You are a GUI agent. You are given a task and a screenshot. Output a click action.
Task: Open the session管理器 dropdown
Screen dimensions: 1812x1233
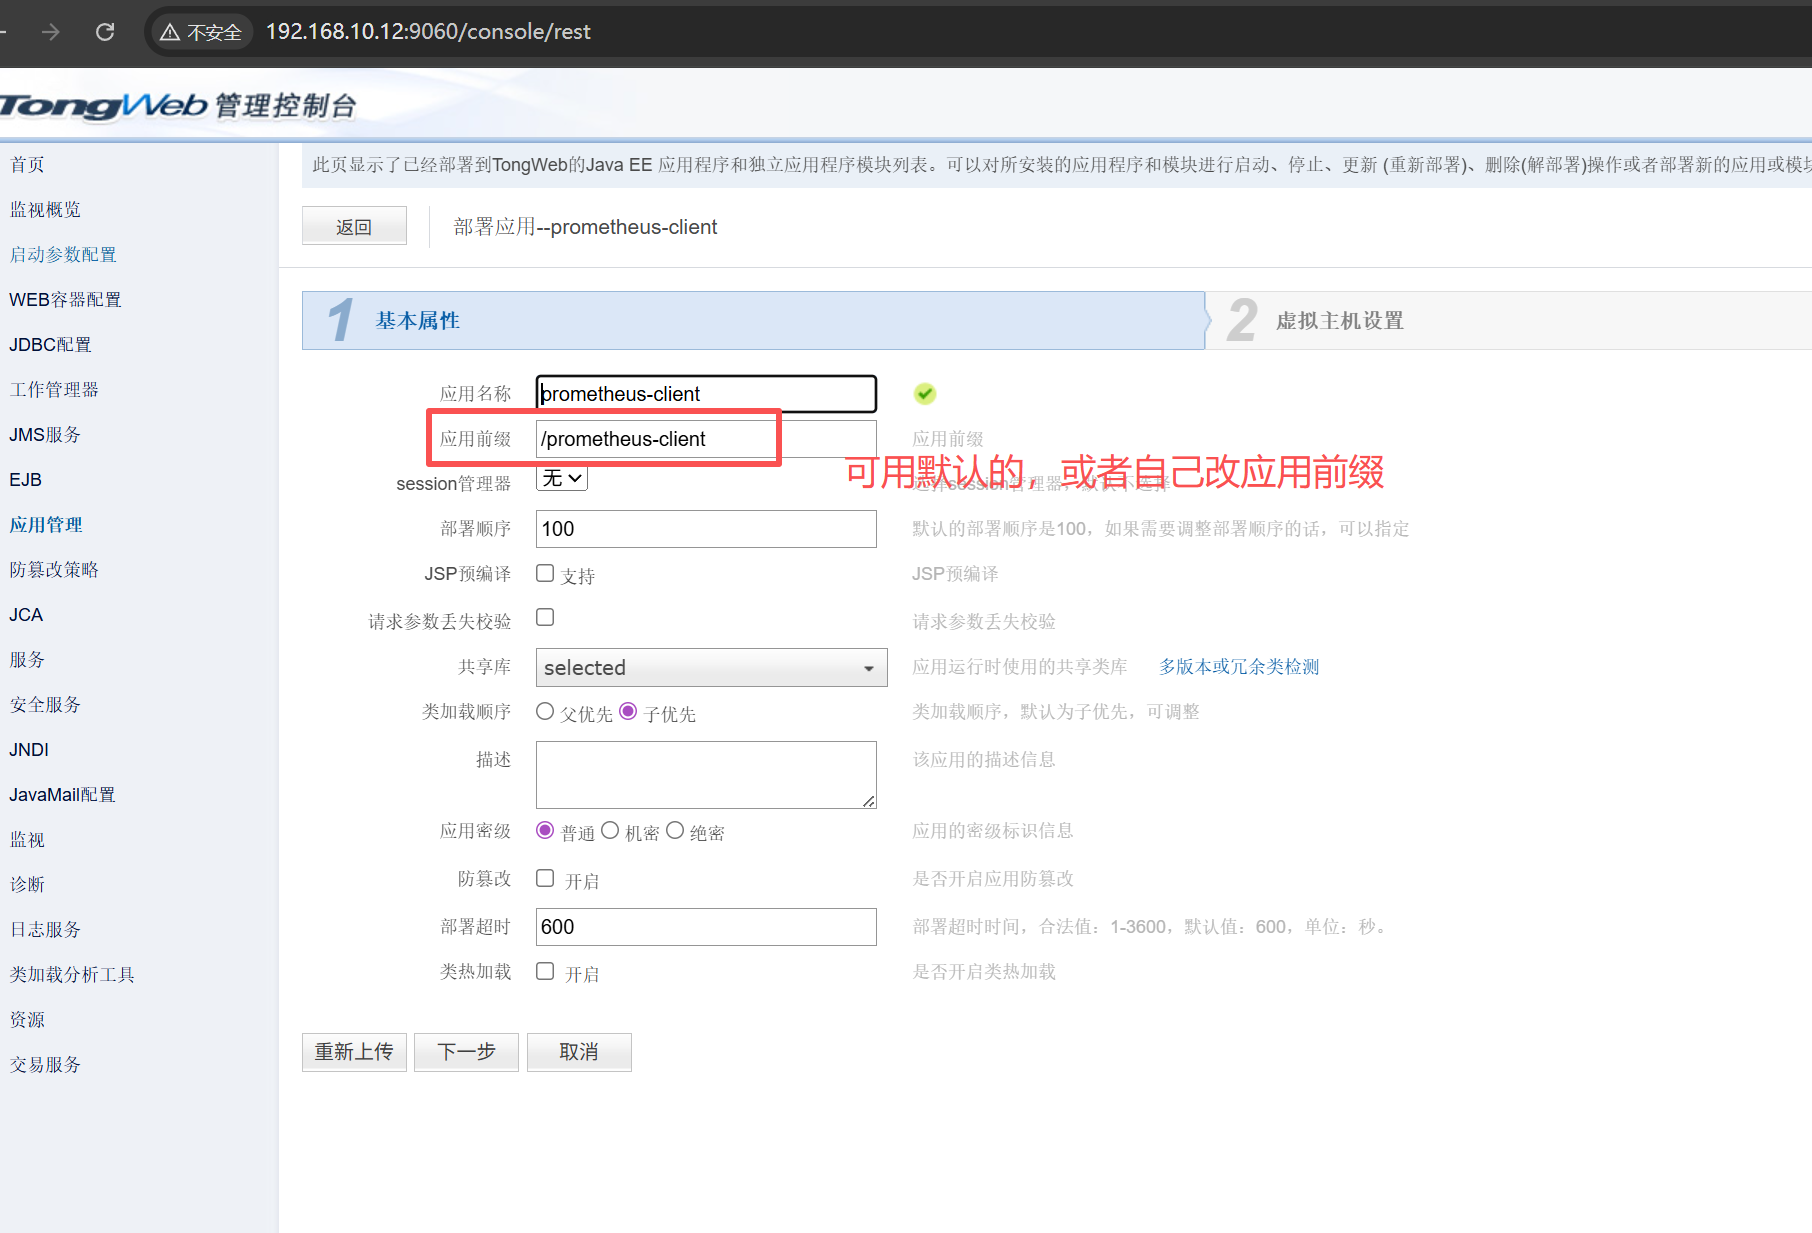pos(562,478)
